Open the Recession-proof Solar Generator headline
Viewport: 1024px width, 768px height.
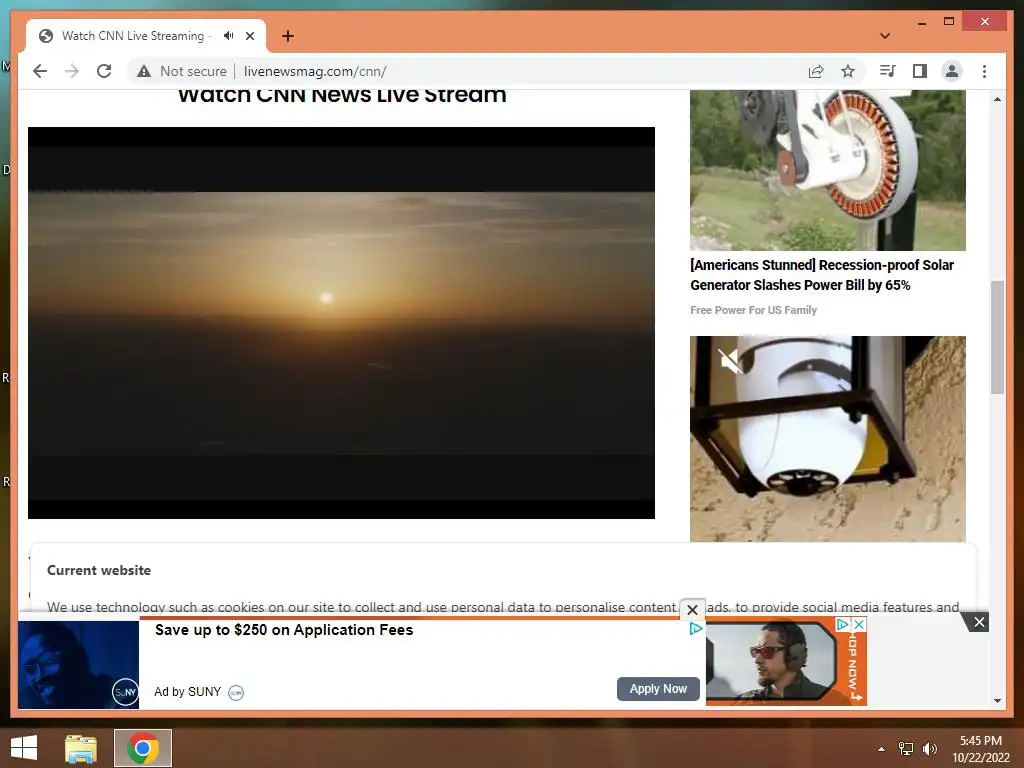coord(822,275)
